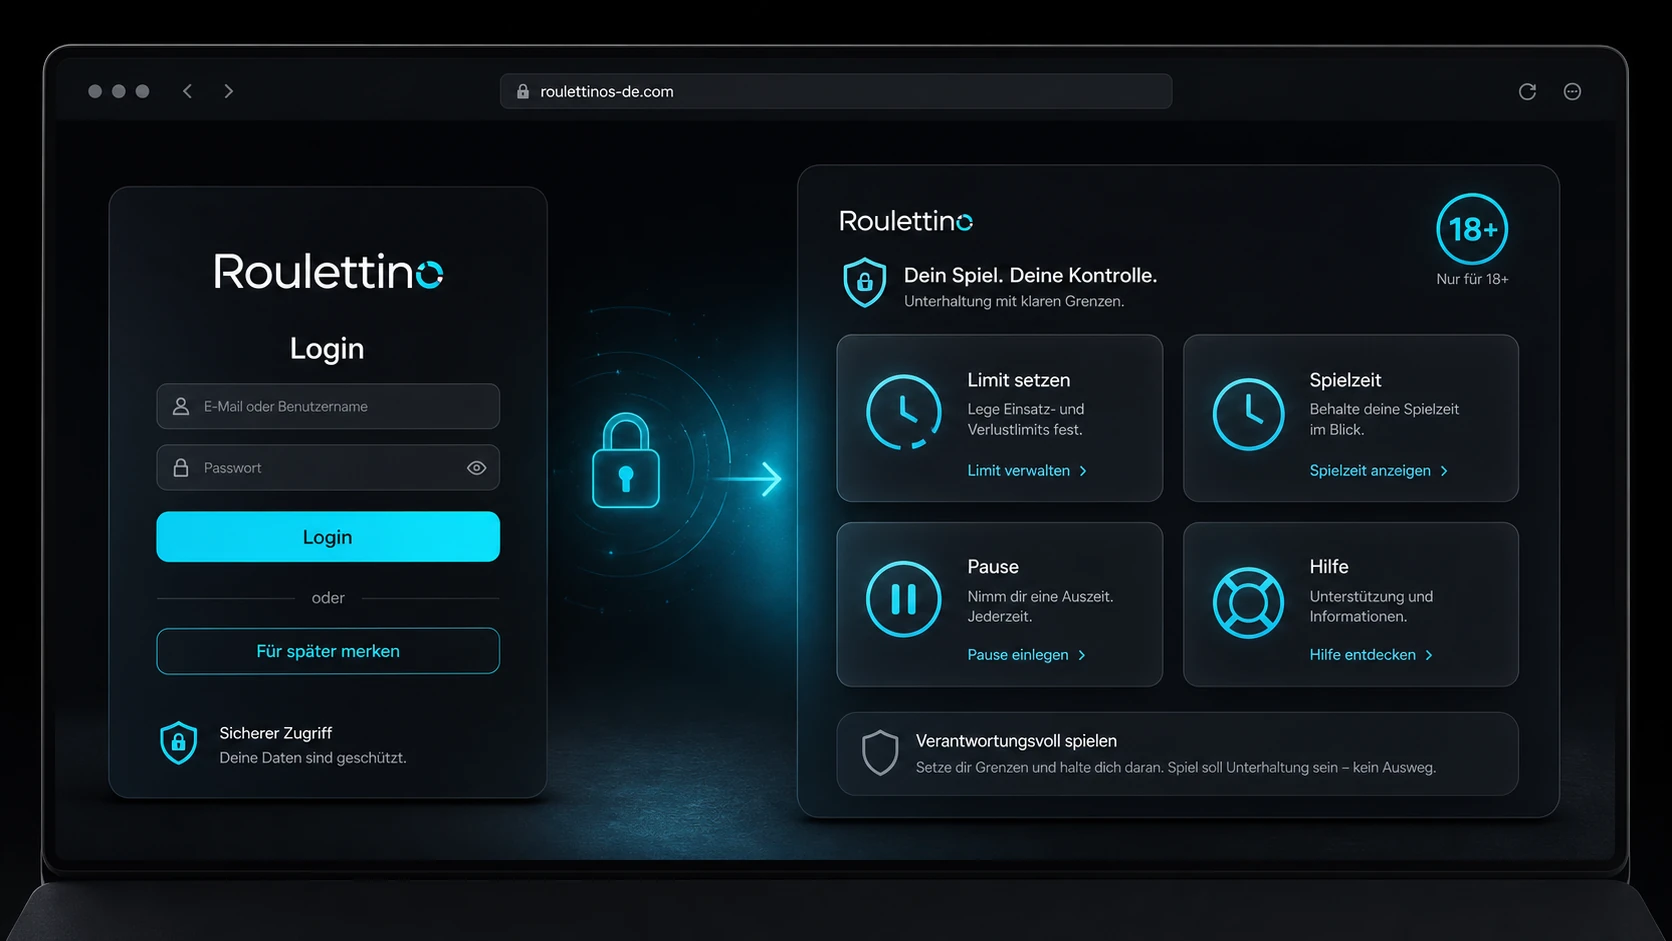Screen dimensions: 1672x941
Task: Click the chevron after Hilfe entdecken
Action: (x=1429, y=656)
